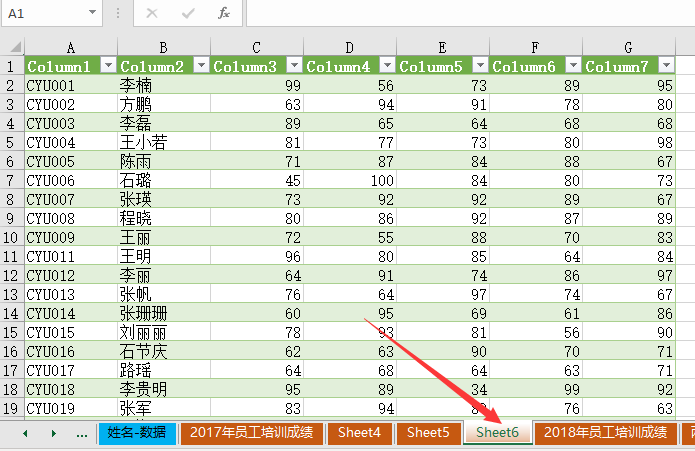This screenshot has width=695, height=451.
Task: Open the Column6 filter dropdown
Action: click(574, 66)
